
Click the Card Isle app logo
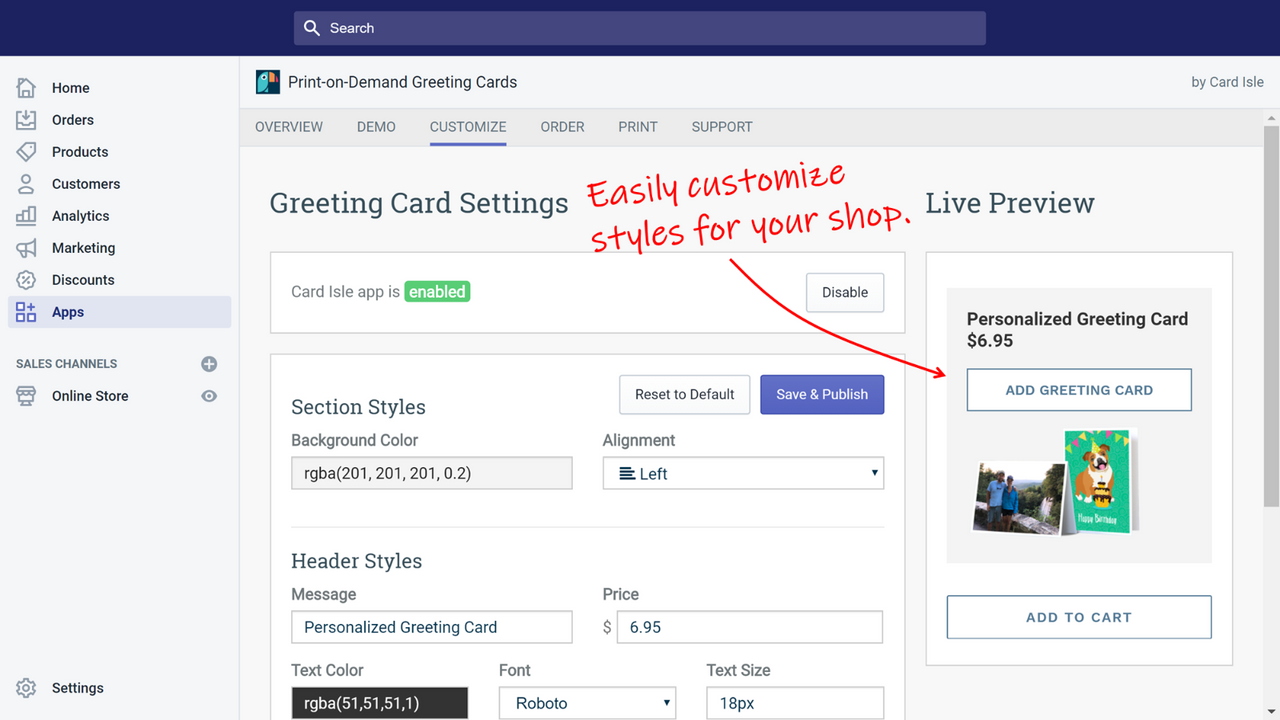[268, 82]
